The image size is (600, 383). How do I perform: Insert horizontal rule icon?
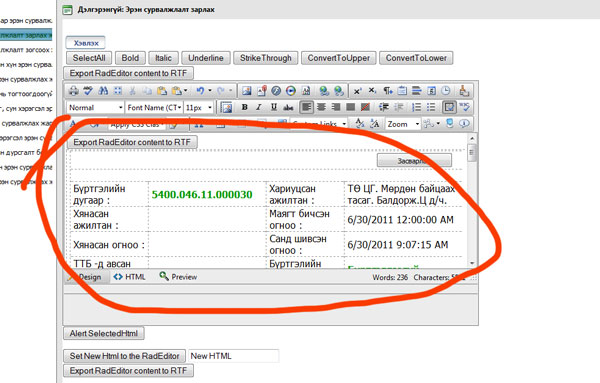[416, 91]
